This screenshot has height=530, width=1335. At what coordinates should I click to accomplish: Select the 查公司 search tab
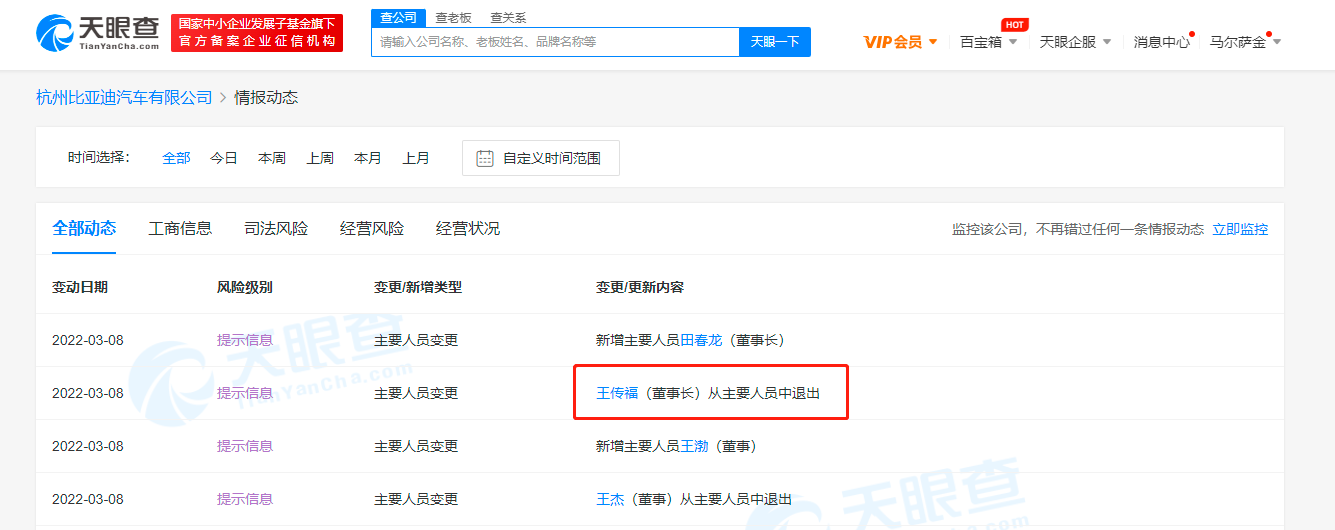pos(398,17)
